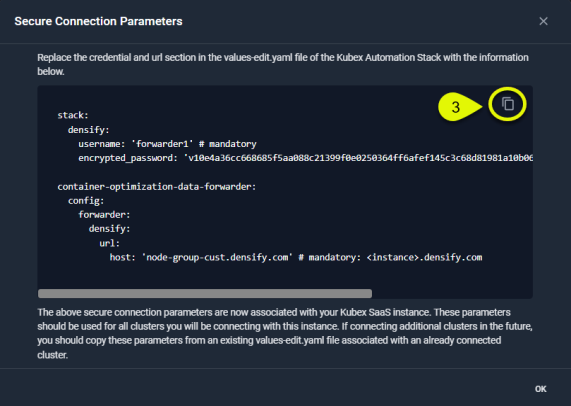Screen dimensions: 571x406
Task: Click the 'stack:' line in the code
Action: pos(73,115)
